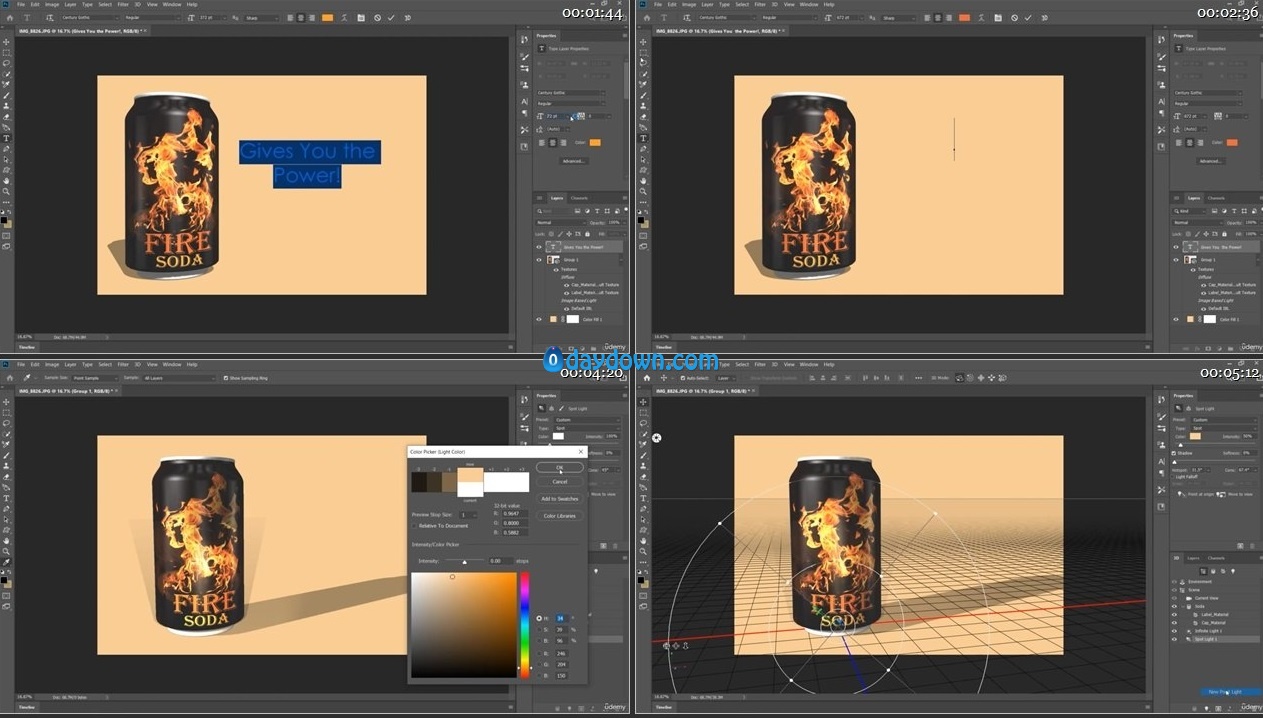Screen dimensions: 1263x718
Task: Click Cancel in Color Picker dialog
Action: pos(560,481)
